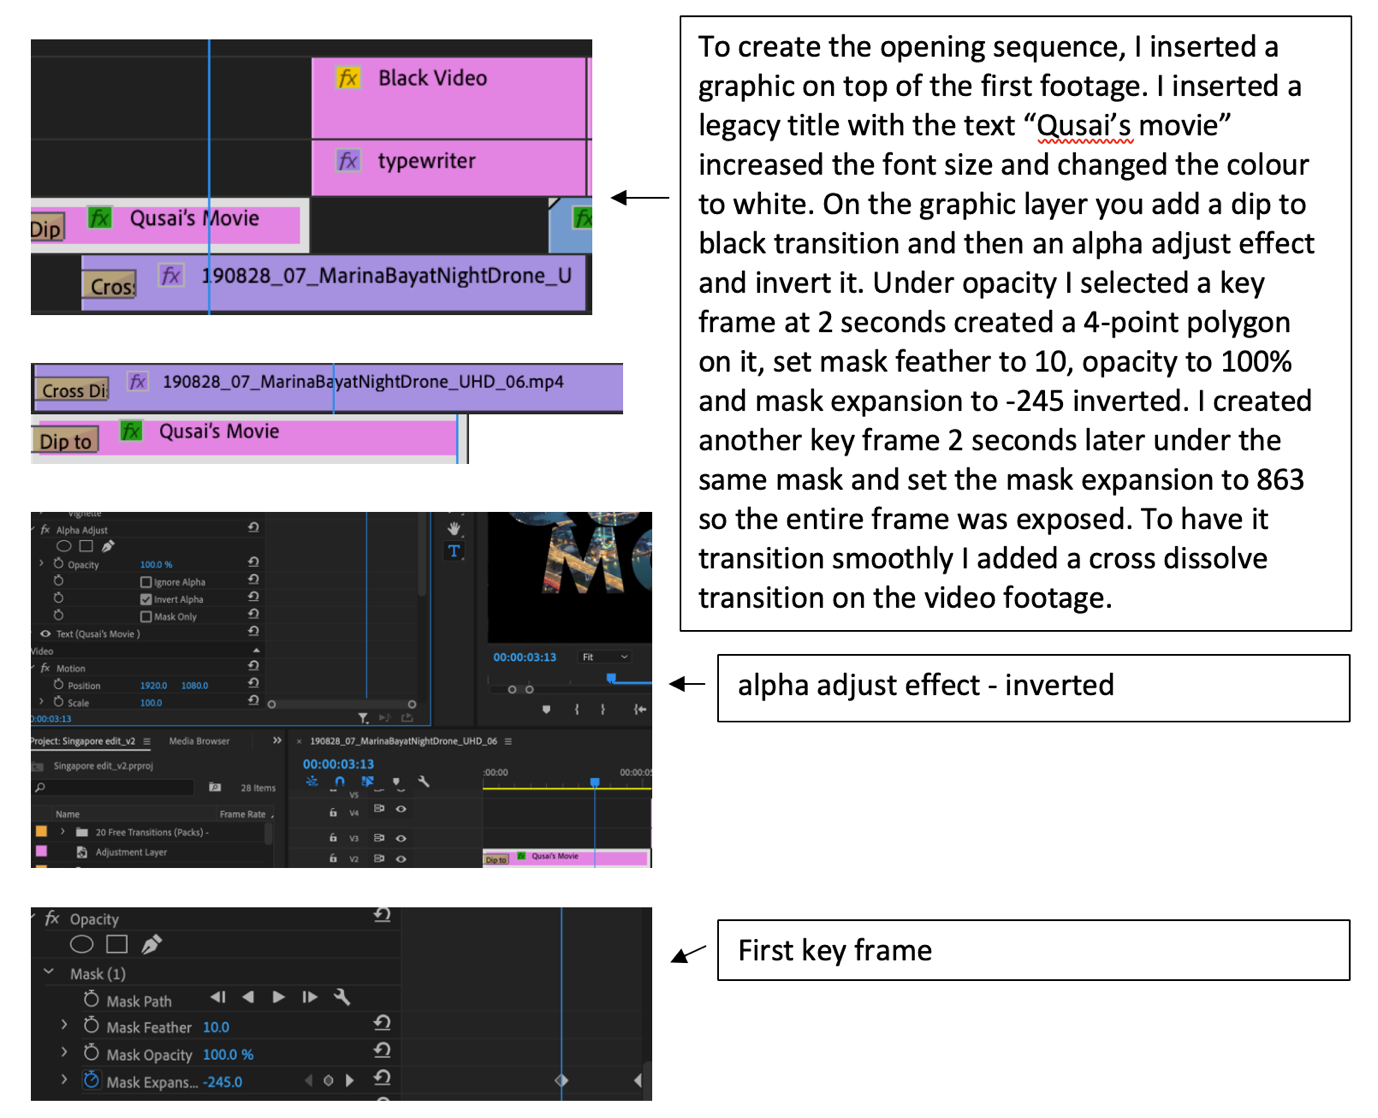The image size is (1378, 1118).
Task: Hide the Text (Qusai's Movie) layer eye
Action: 45,634
